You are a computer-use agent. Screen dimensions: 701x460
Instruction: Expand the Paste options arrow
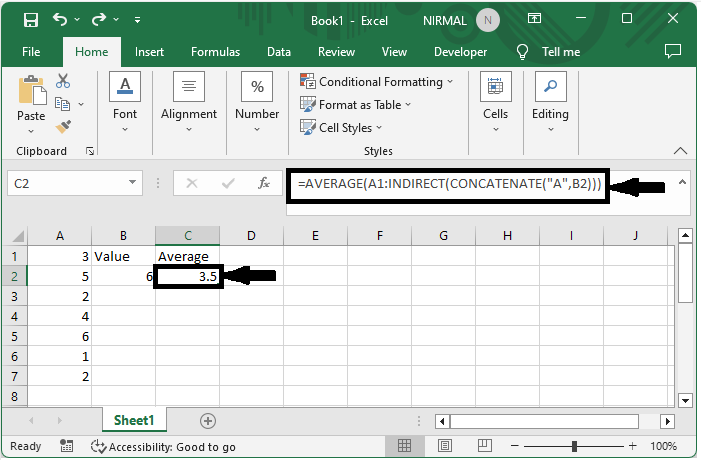pyautogui.click(x=31, y=131)
